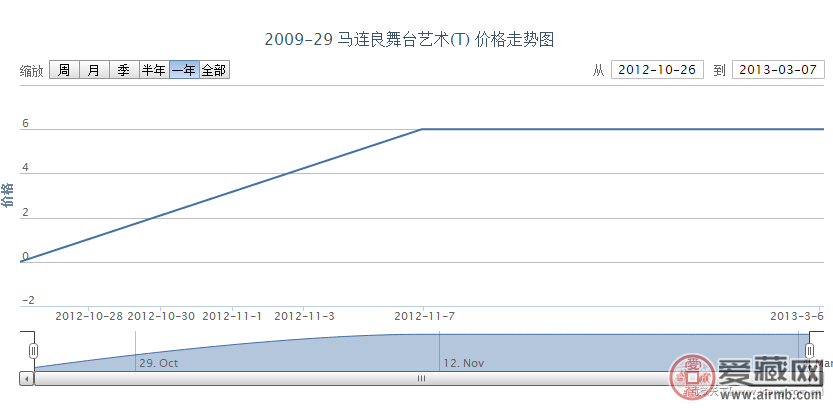
Task: Click the 到 (to) label
Action: coord(719,70)
